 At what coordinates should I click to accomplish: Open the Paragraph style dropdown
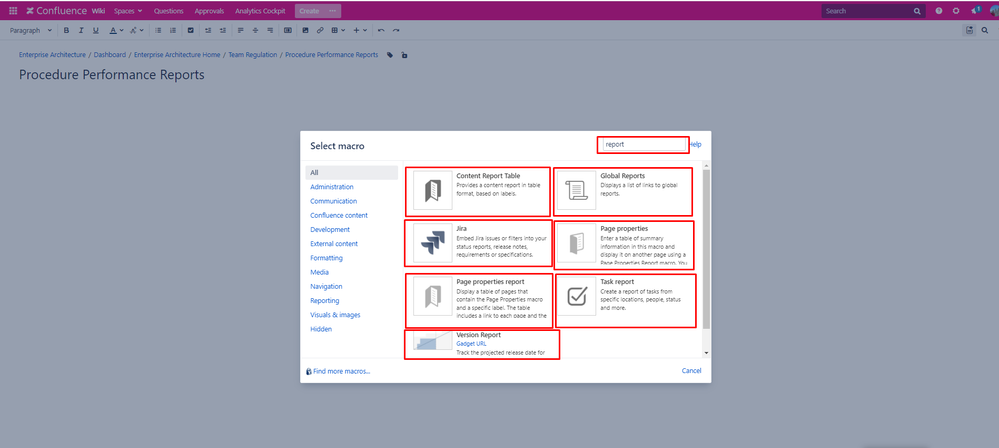[x=31, y=30]
